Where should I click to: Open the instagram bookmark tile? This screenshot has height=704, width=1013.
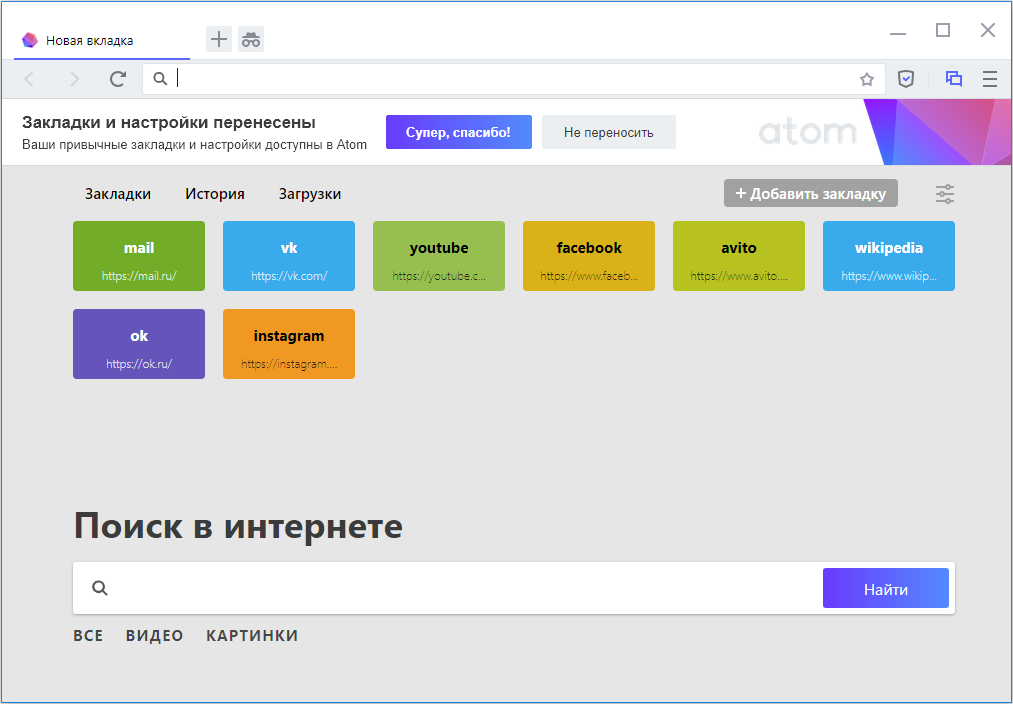tap(289, 344)
